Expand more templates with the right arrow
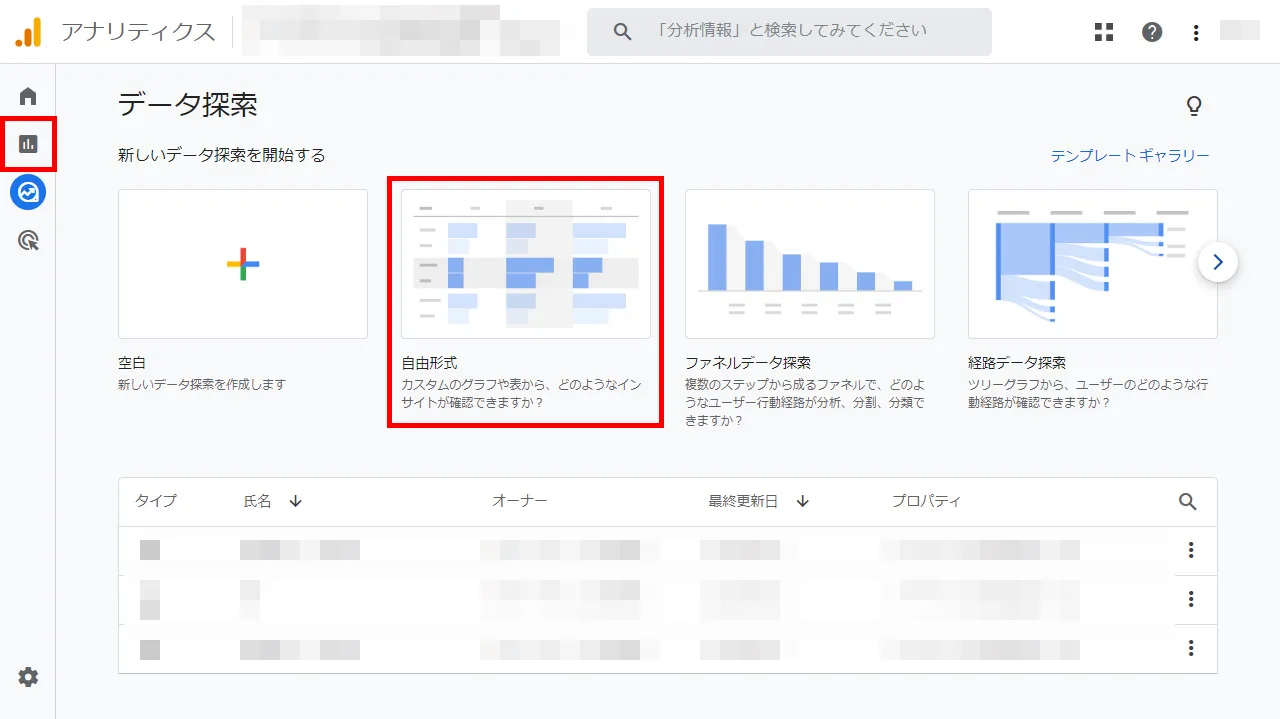 [1218, 262]
